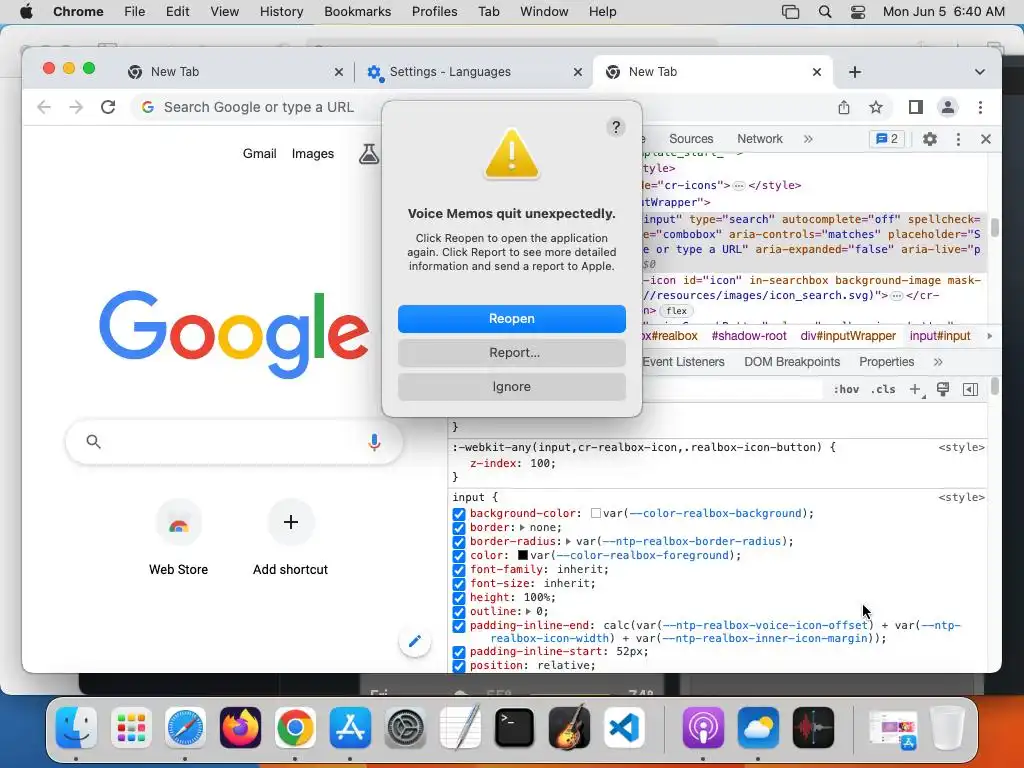Select #shadow-root breadcrumb

coord(748,336)
